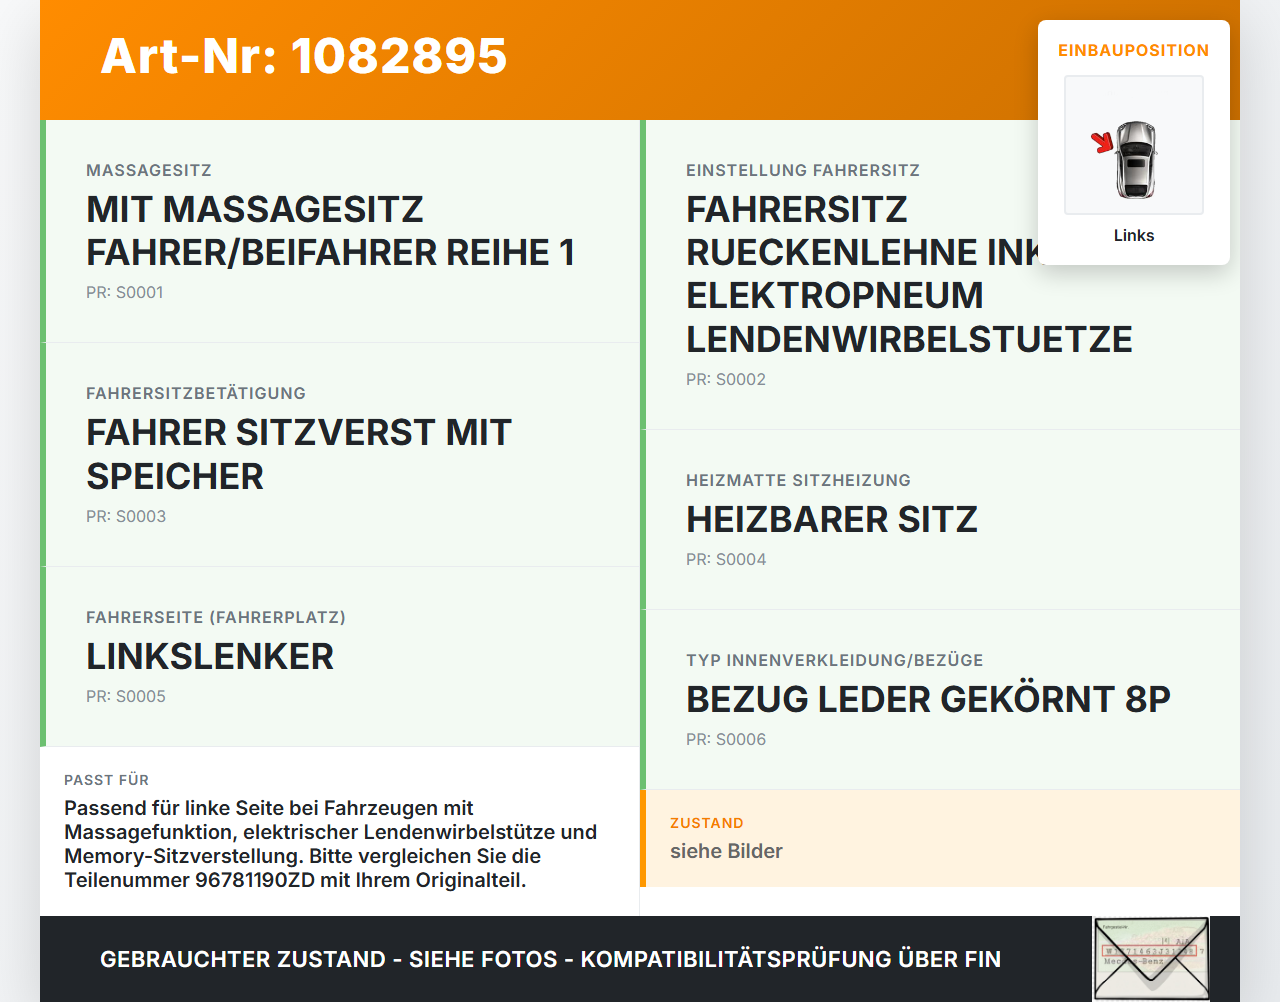
Task: Click HEIZMATTE SITZHEIZUNG label
Action: (798, 480)
